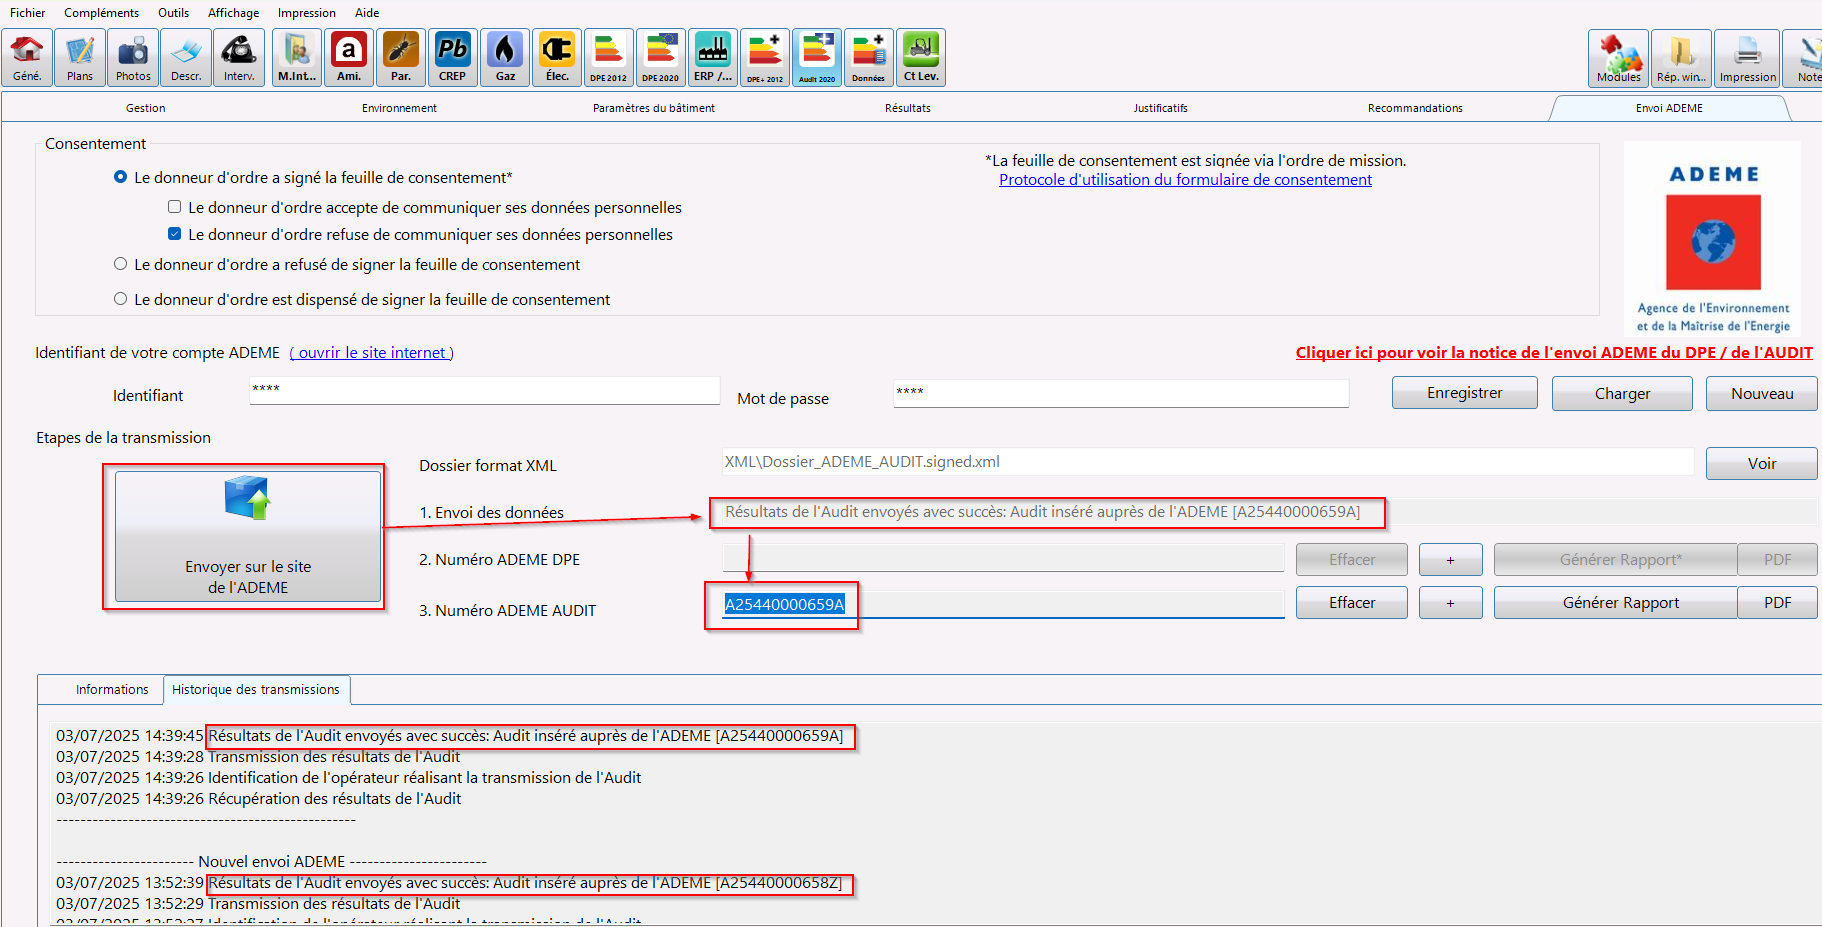
Task: Open the Impression menu
Action: [x=306, y=13]
